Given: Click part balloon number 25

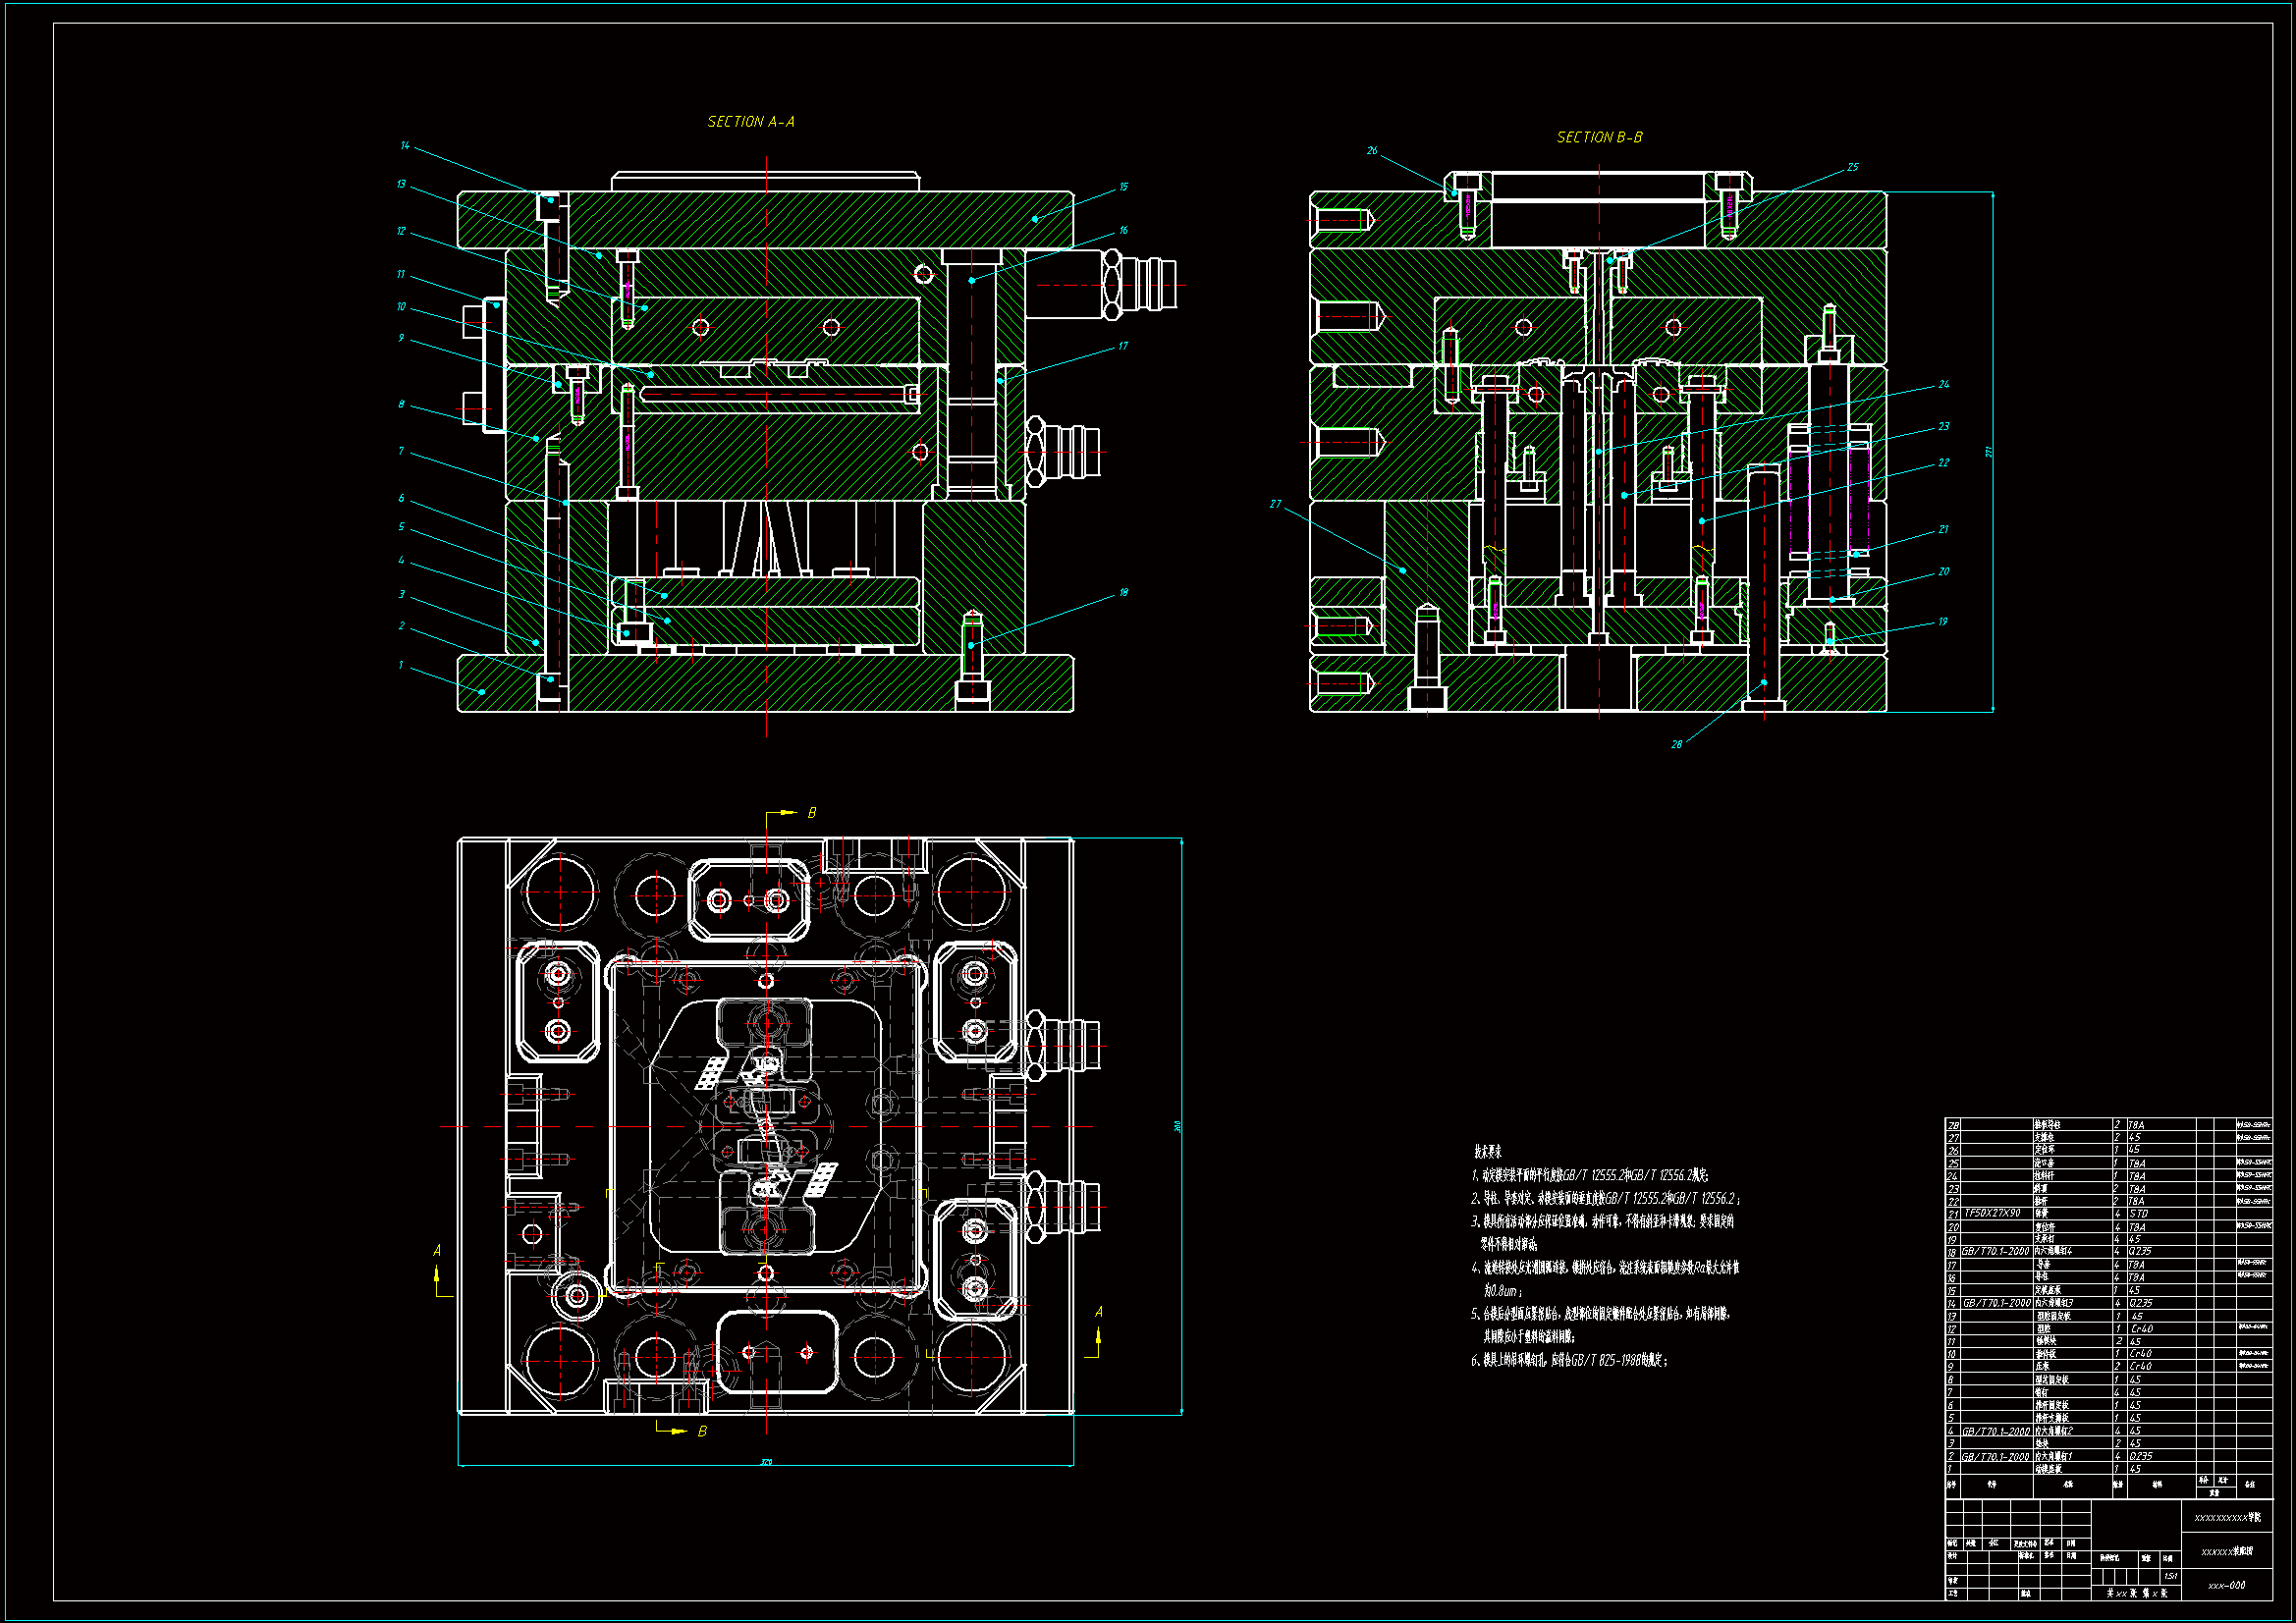Looking at the screenshot, I should tap(1852, 168).
